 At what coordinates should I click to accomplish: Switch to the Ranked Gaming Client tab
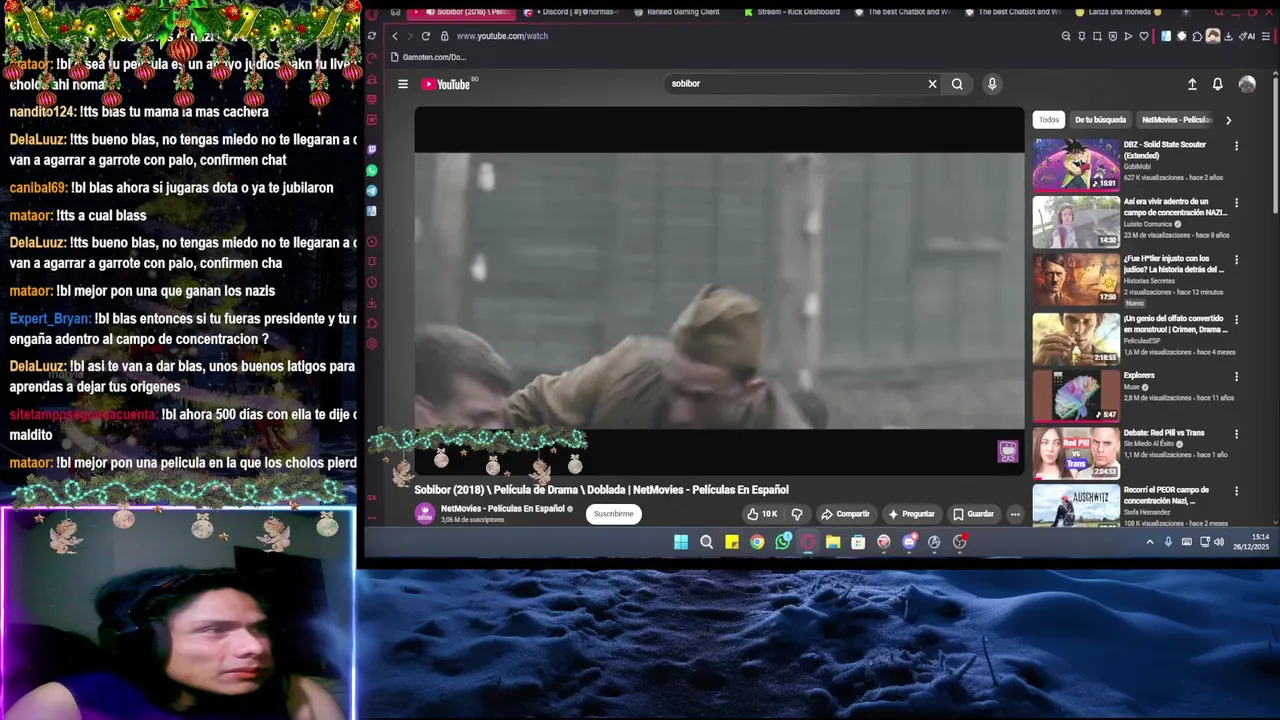[677, 12]
